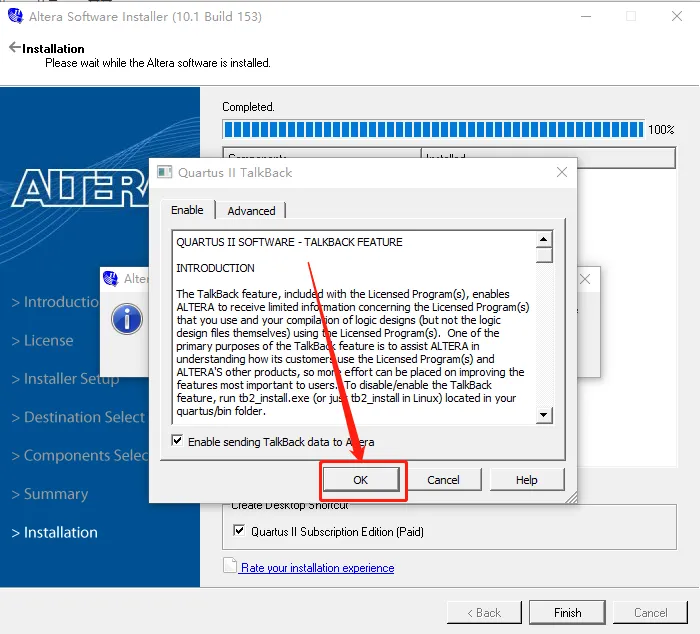700x634 pixels.
Task: Click the back arrow beside Installation heading
Action: point(14,47)
